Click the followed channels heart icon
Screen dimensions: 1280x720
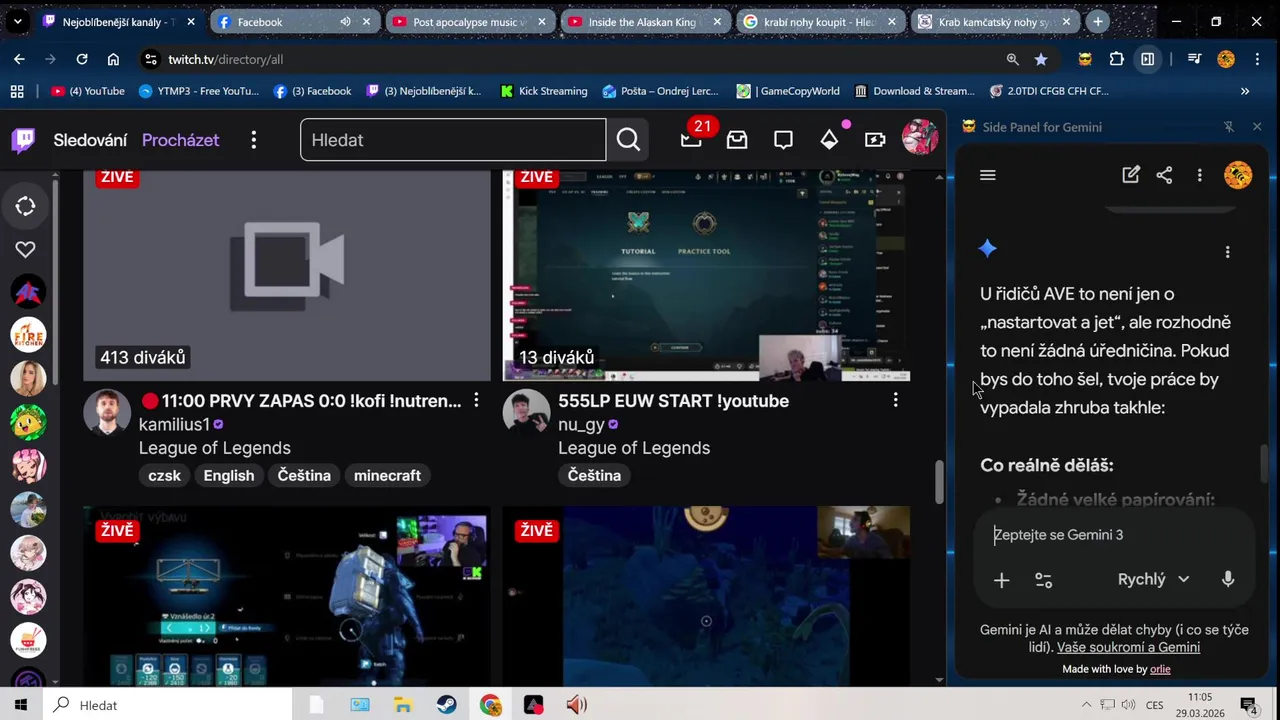point(25,249)
